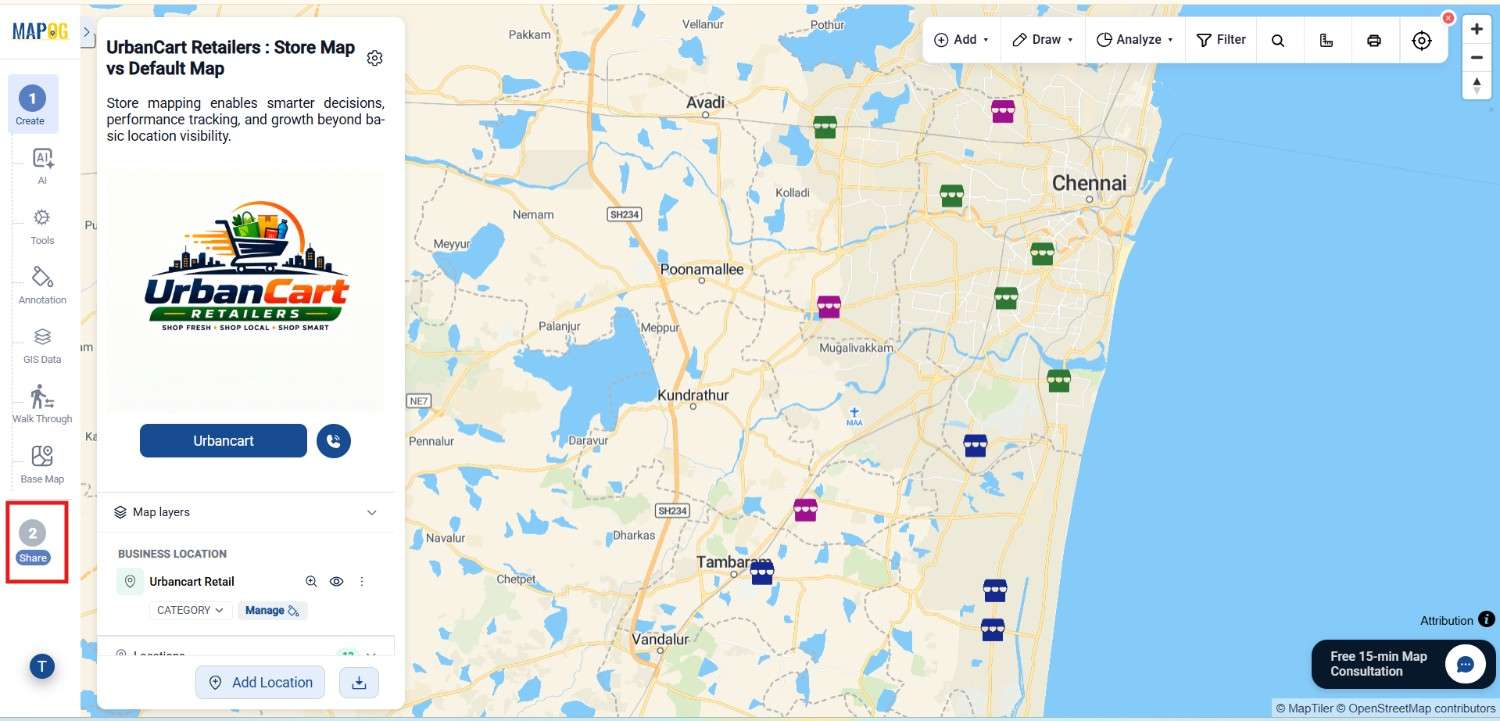
Task: Click the Add Location button
Action: tap(260, 683)
